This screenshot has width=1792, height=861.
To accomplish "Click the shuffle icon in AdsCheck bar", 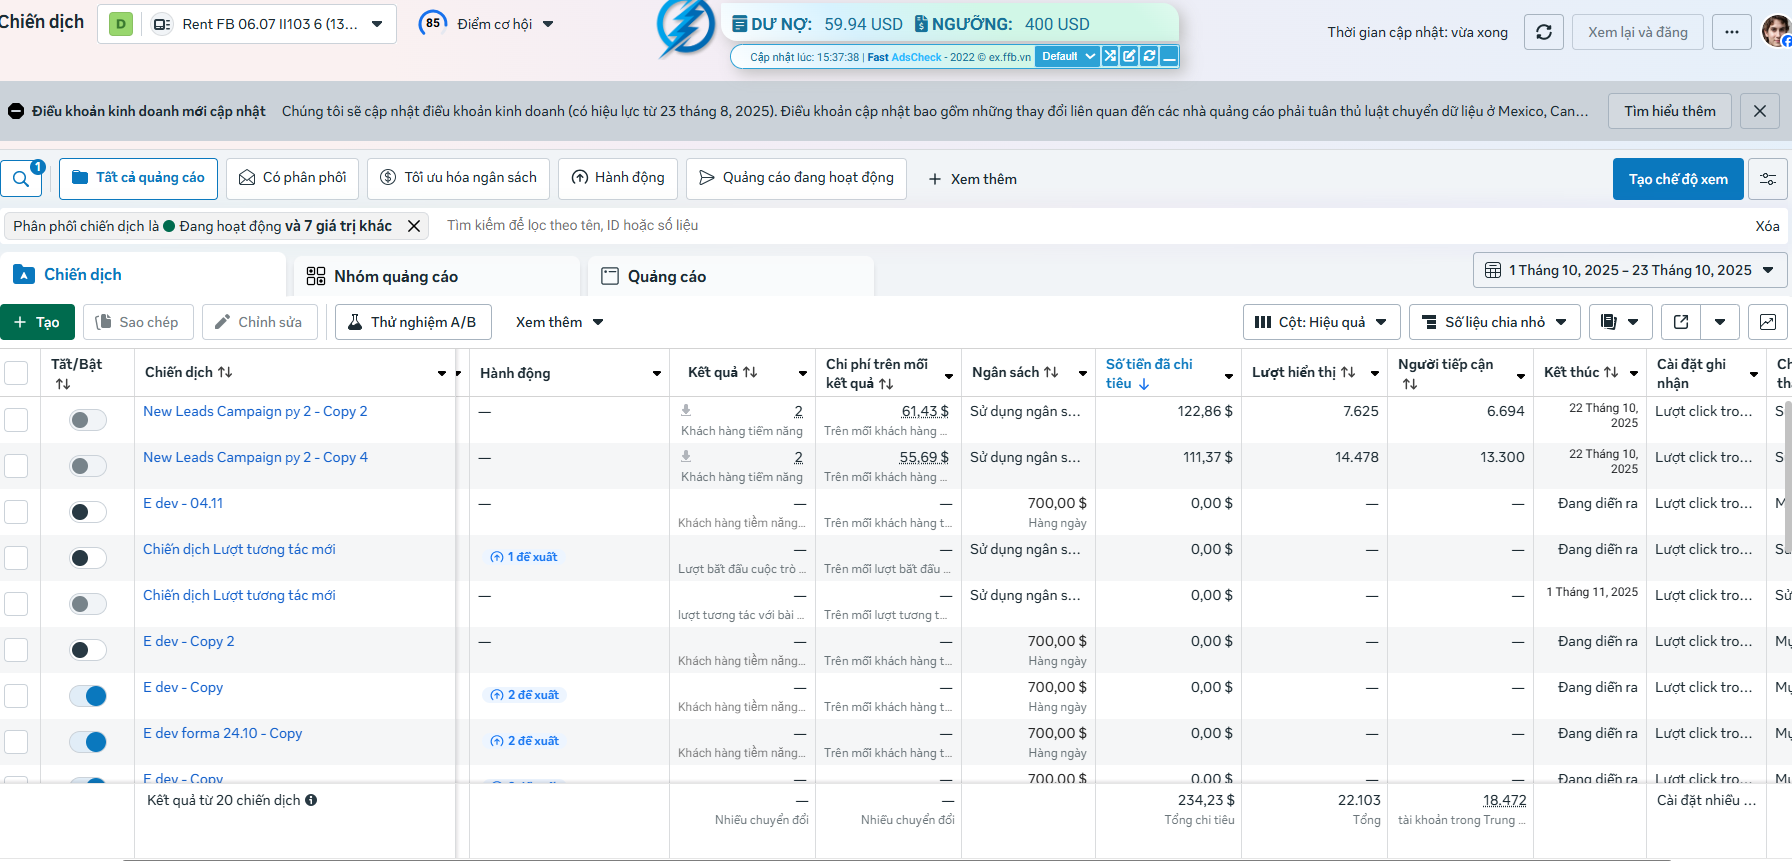I will [1110, 56].
